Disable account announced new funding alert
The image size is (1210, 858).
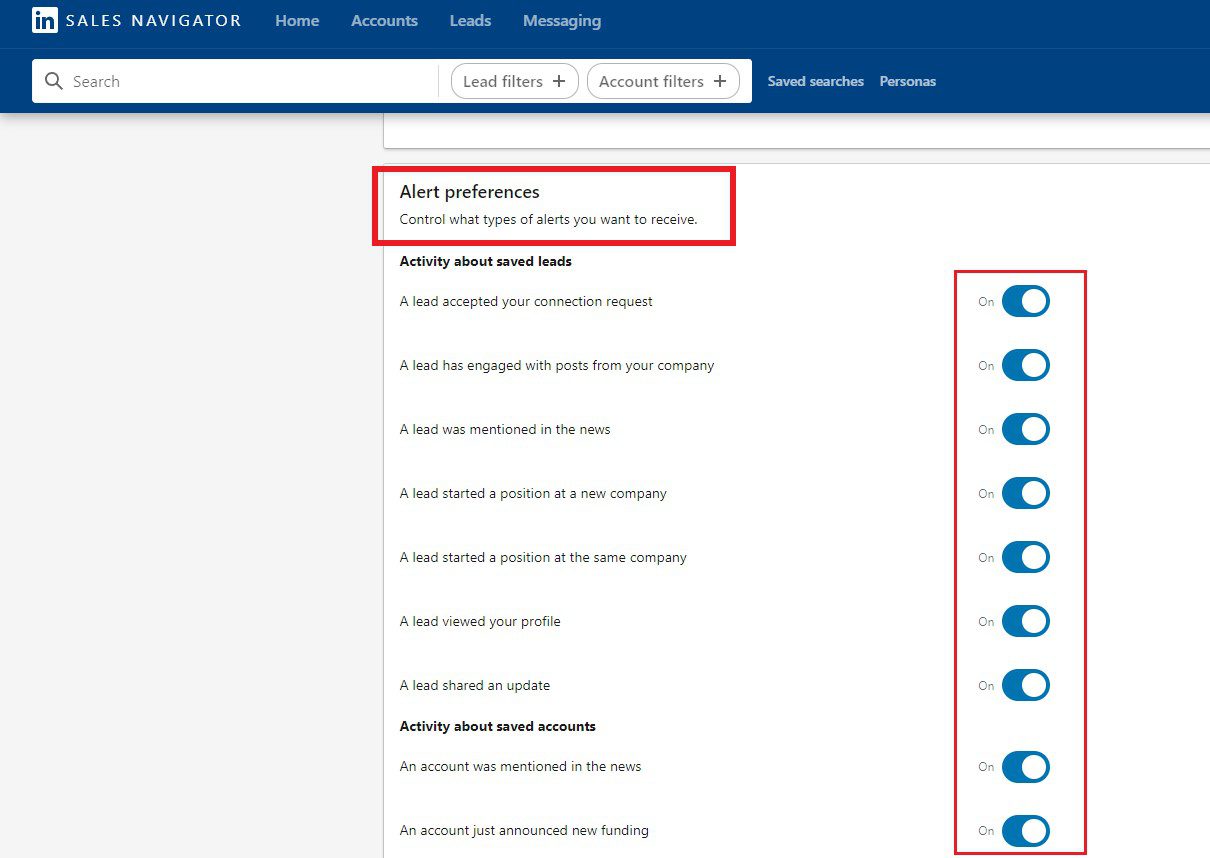1025,830
